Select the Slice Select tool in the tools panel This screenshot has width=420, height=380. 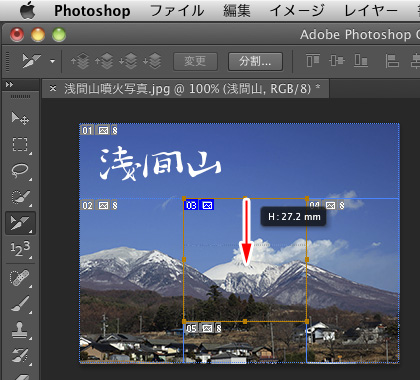point(20,223)
